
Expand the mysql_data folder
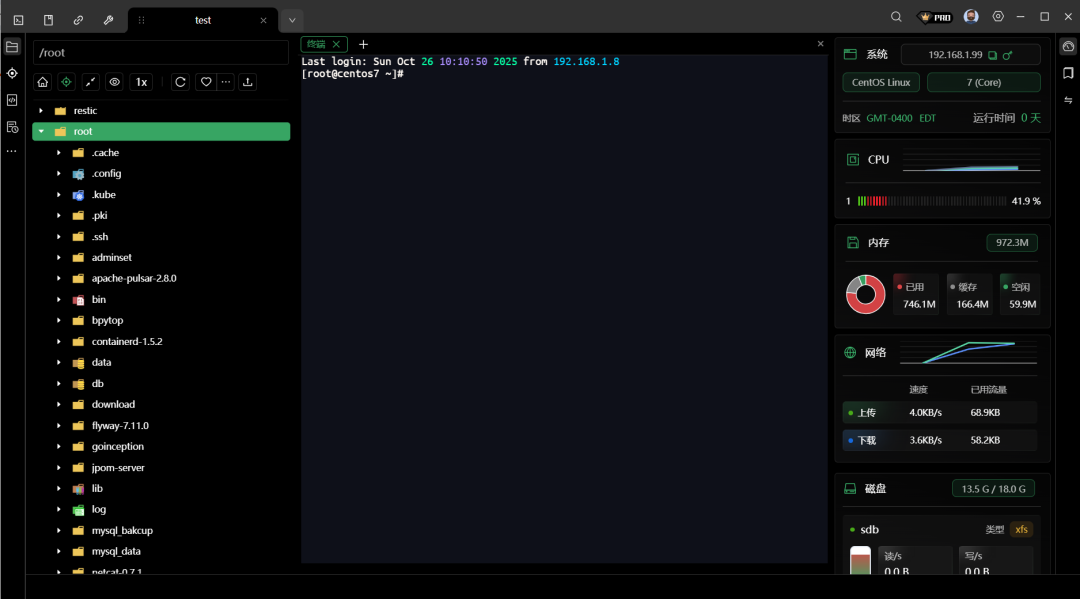coord(59,551)
